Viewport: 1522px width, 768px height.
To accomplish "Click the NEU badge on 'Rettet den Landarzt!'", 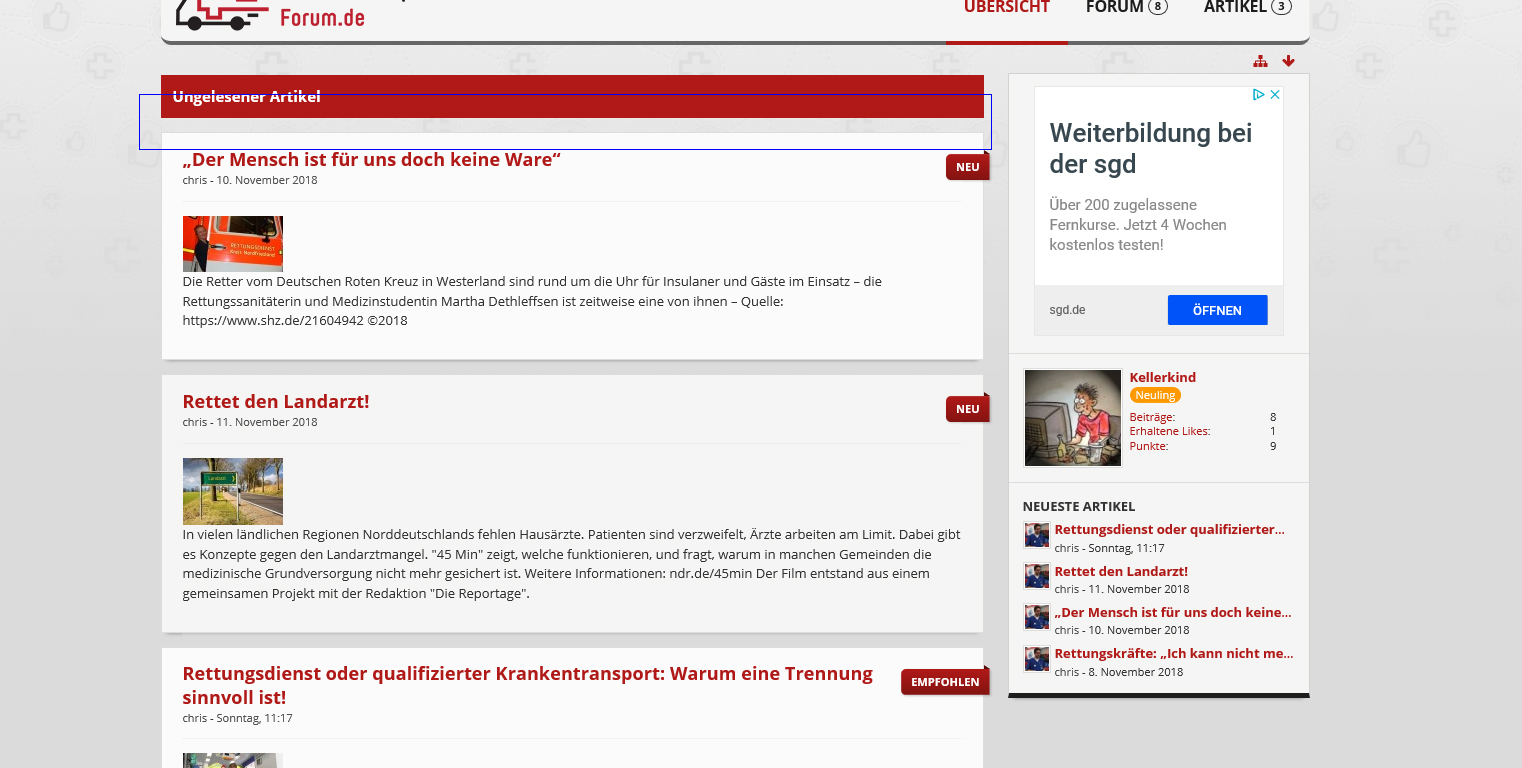I will [x=967, y=409].
